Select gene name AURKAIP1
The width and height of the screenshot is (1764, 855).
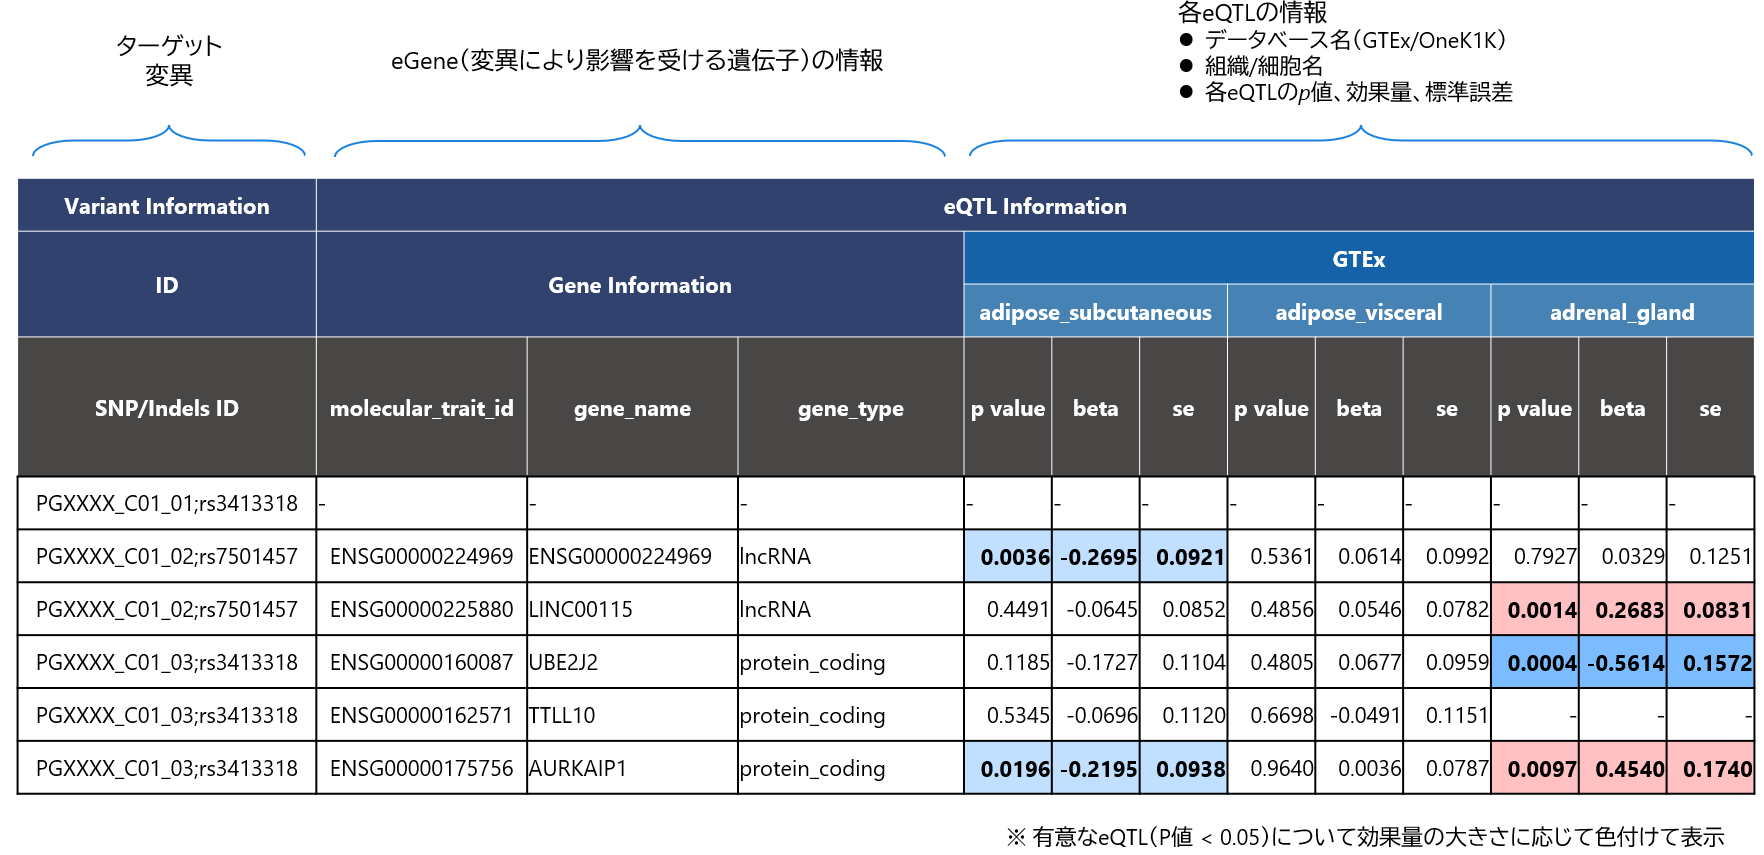pos(632,768)
